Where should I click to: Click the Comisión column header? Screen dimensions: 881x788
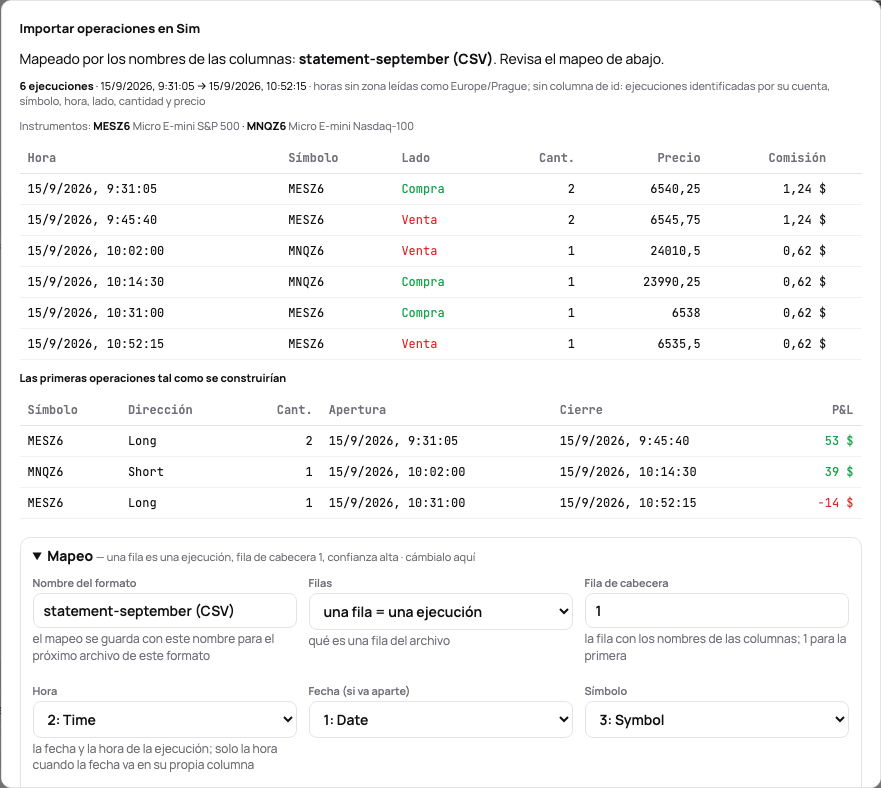pyautogui.click(x=797, y=158)
